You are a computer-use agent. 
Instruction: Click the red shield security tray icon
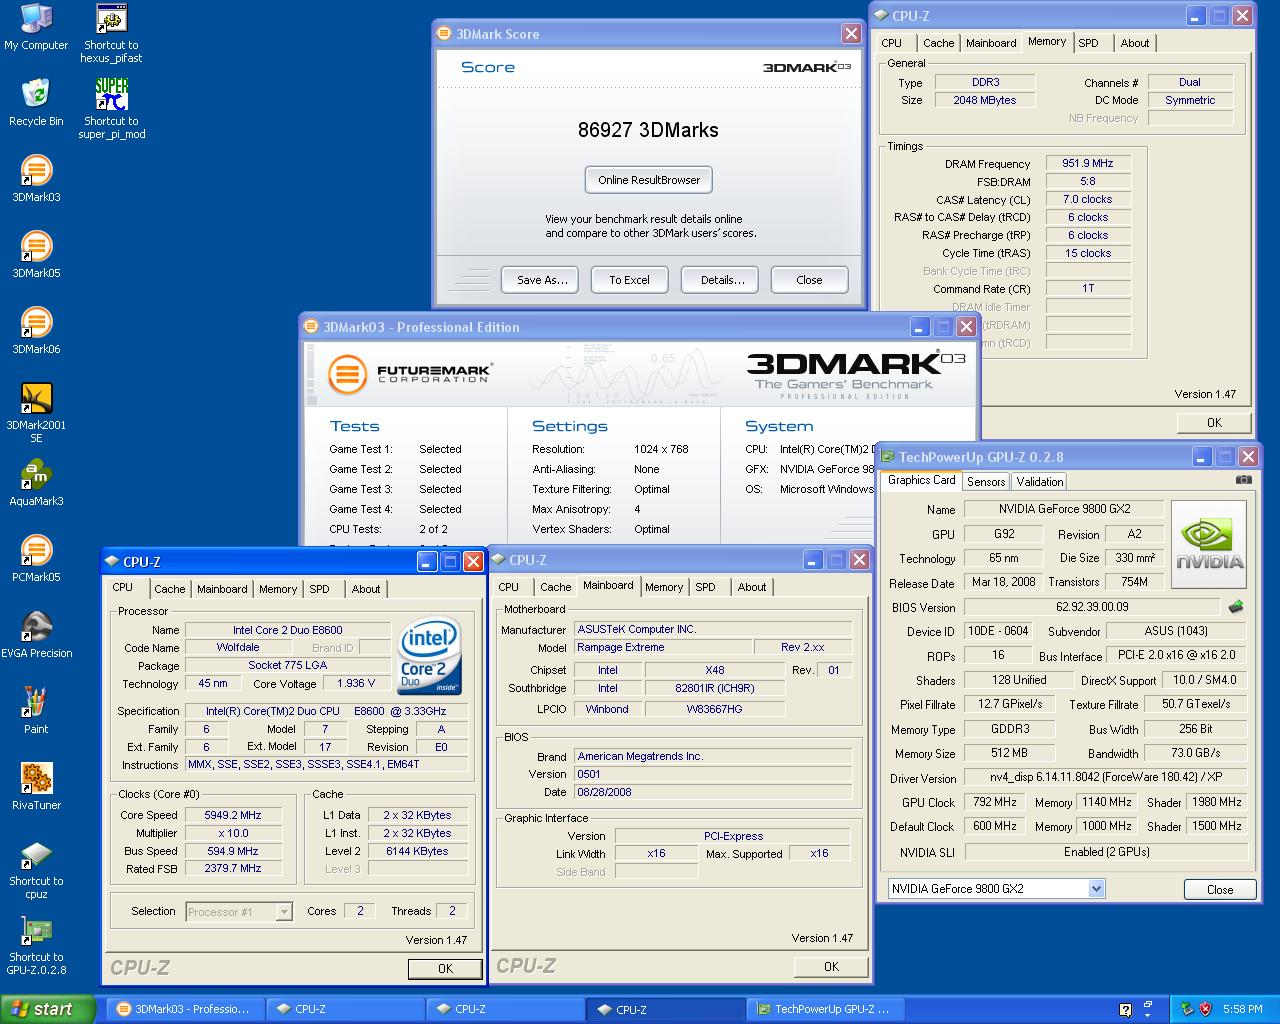click(1206, 1010)
